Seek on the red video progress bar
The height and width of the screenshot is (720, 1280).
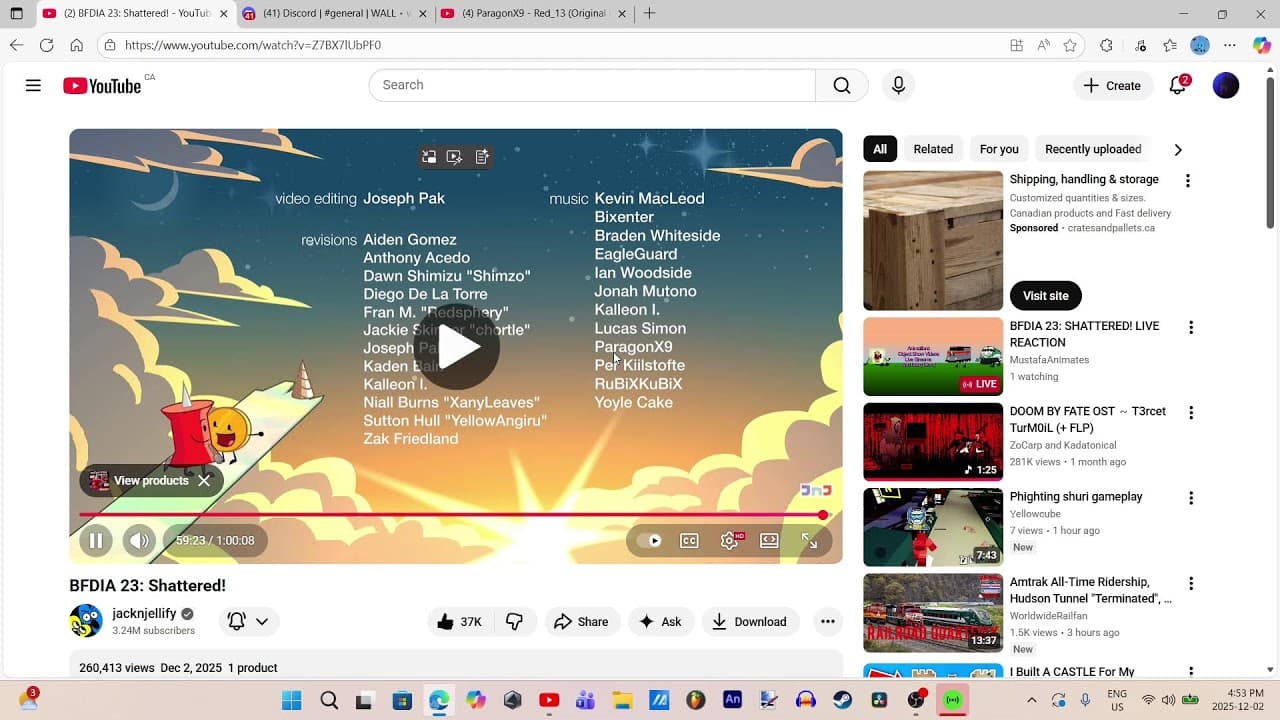point(454,515)
